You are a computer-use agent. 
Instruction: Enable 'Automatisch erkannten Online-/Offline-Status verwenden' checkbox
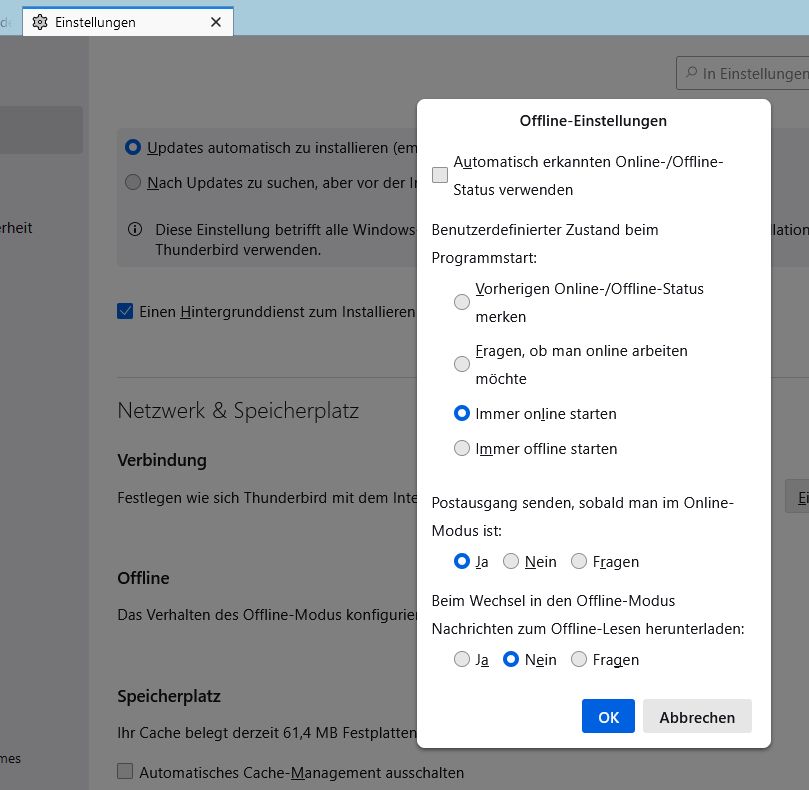pyautogui.click(x=440, y=175)
